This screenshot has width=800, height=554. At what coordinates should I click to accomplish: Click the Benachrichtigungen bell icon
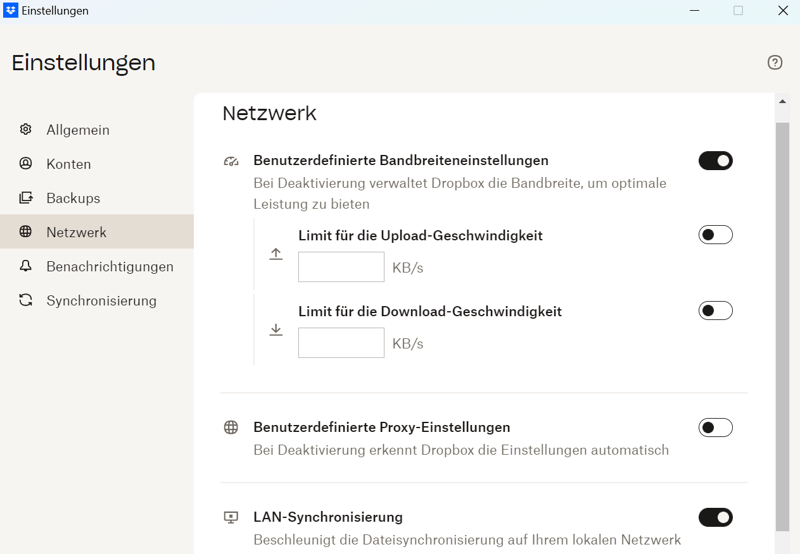26,266
